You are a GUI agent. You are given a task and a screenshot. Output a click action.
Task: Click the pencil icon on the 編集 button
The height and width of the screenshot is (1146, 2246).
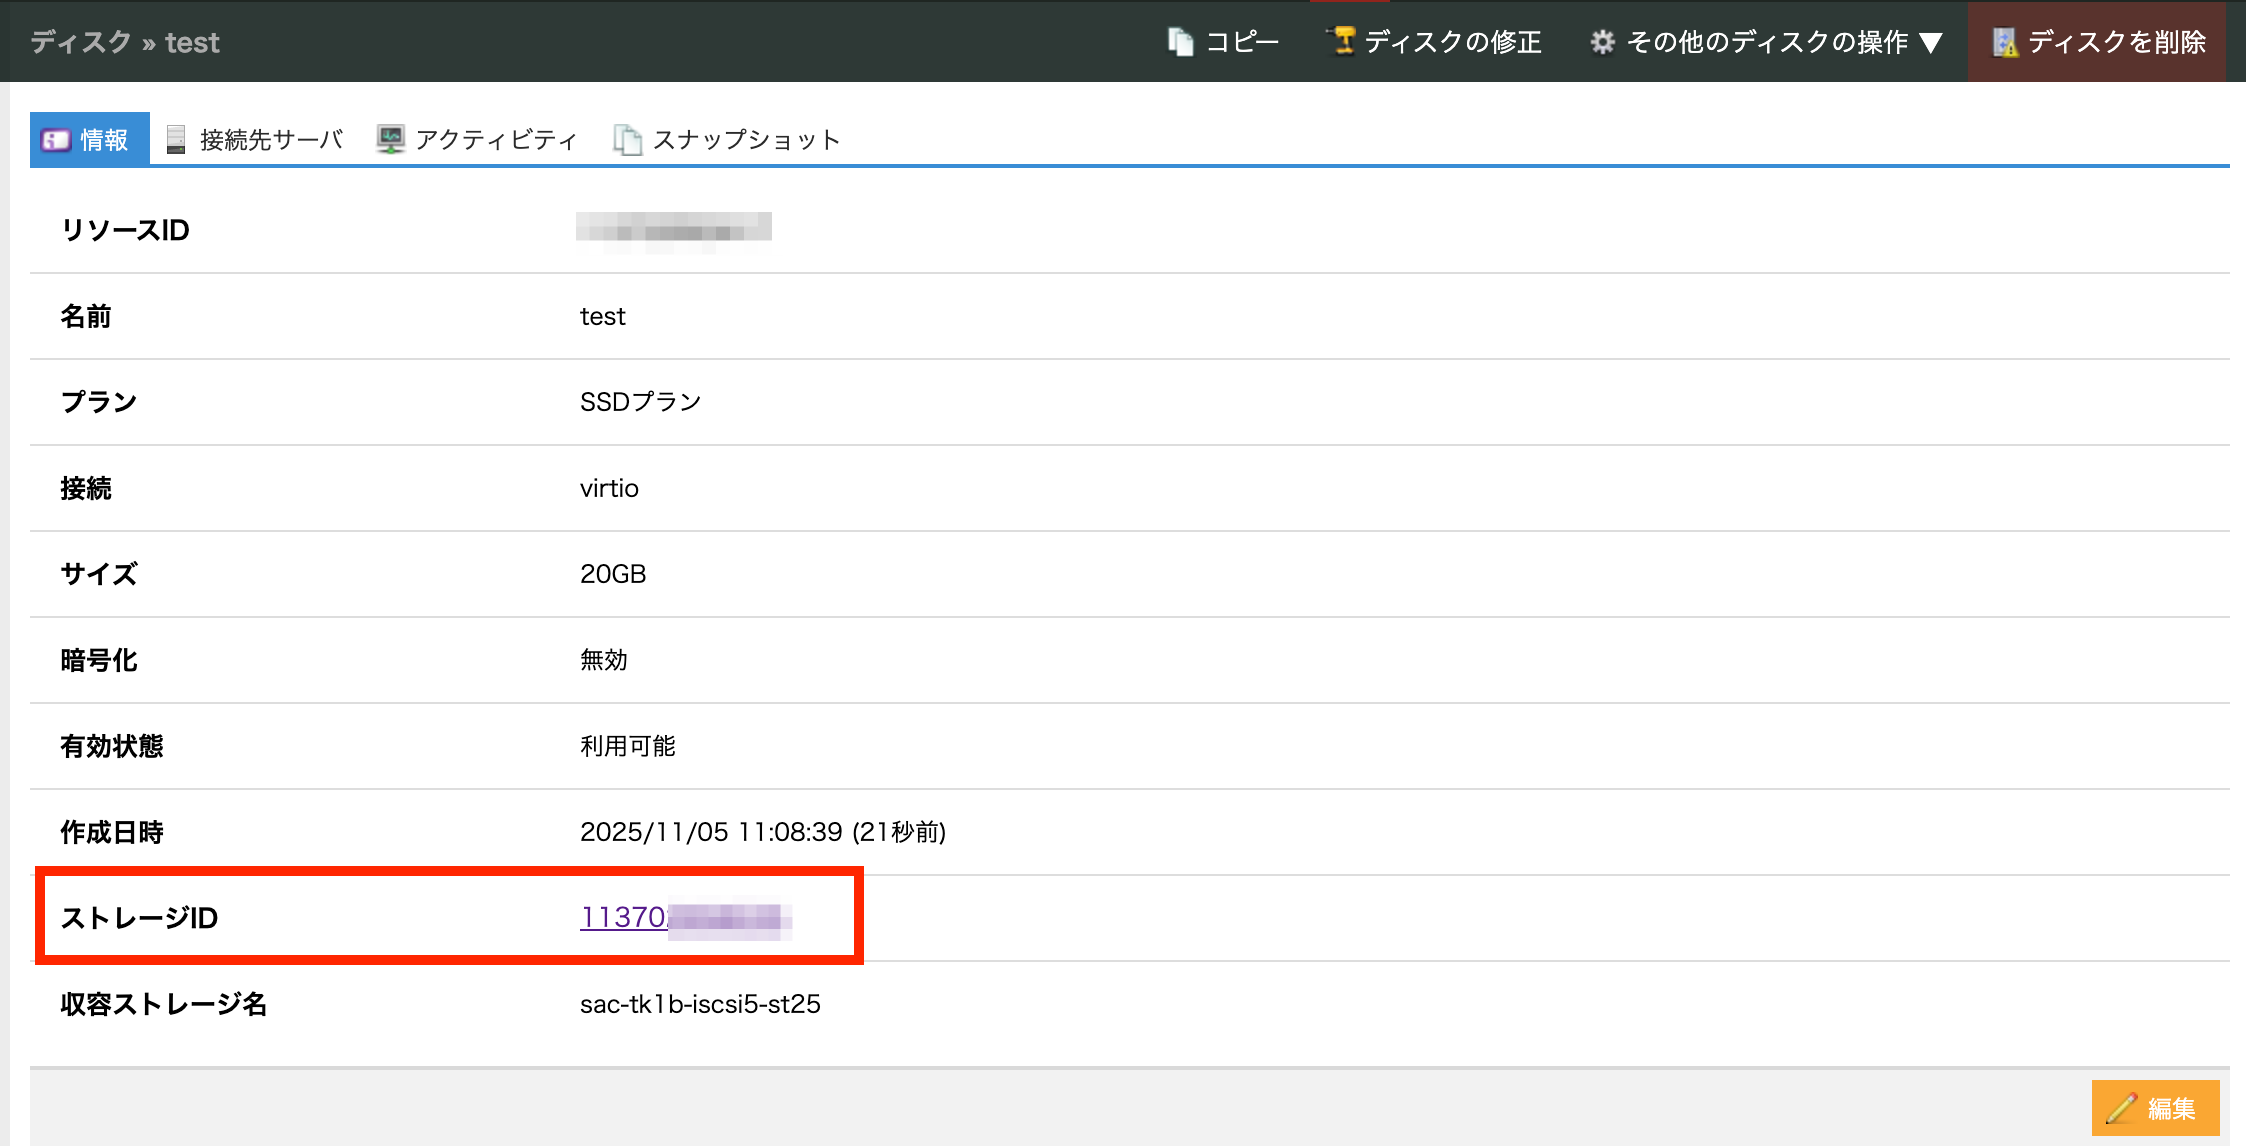pyautogui.click(x=2121, y=1108)
